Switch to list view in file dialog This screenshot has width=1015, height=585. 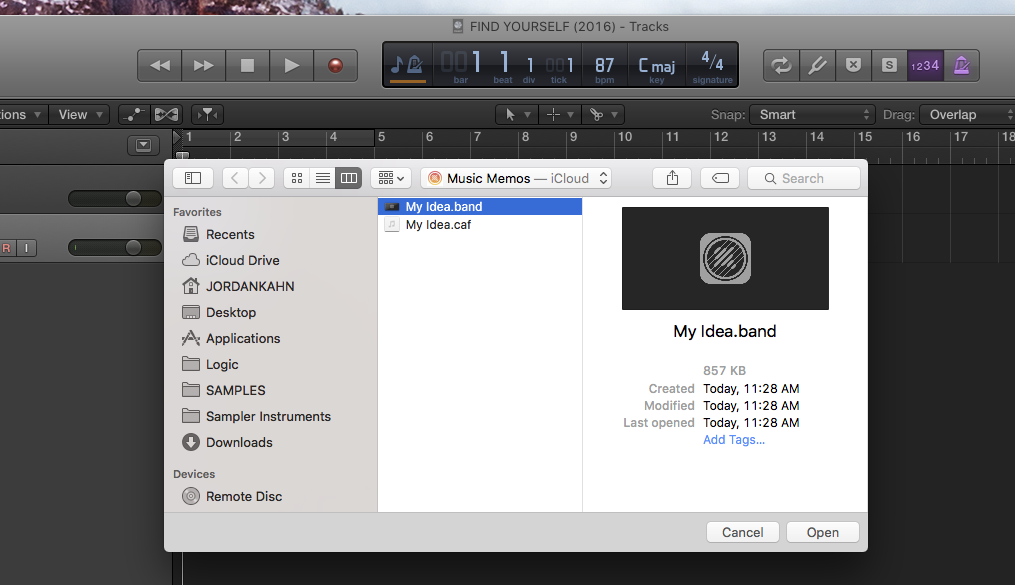coord(322,178)
